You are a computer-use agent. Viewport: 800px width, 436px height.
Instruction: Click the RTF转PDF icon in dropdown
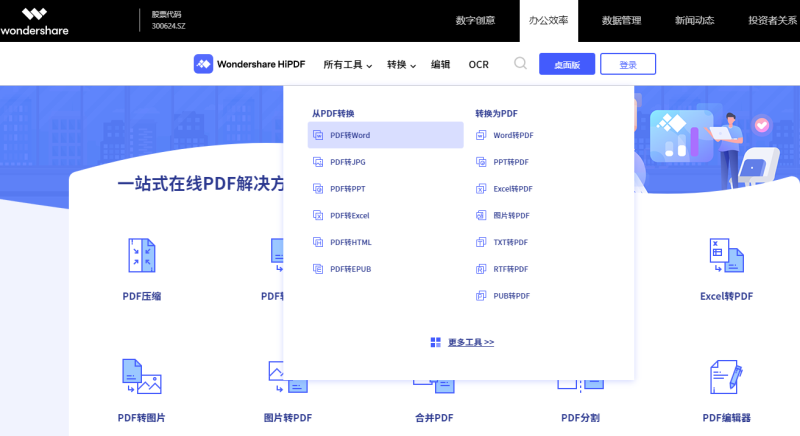[x=481, y=269]
